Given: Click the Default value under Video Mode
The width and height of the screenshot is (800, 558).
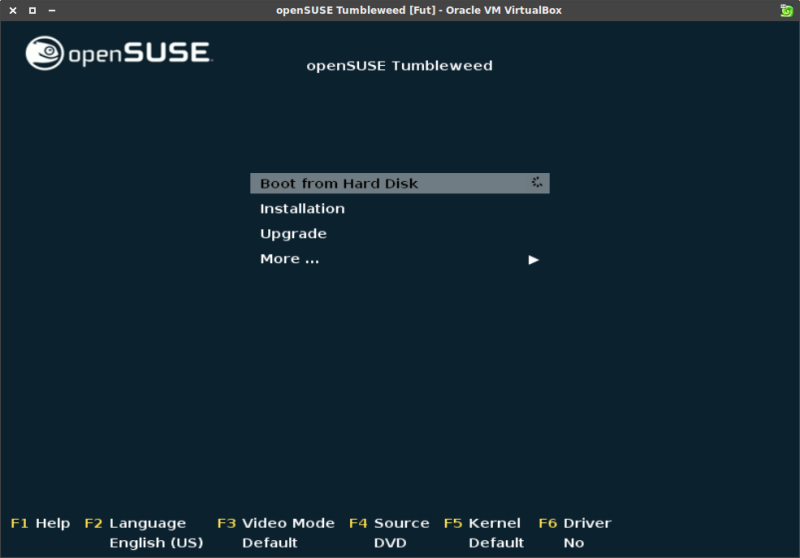Looking at the screenshot, I should (269, 543).
